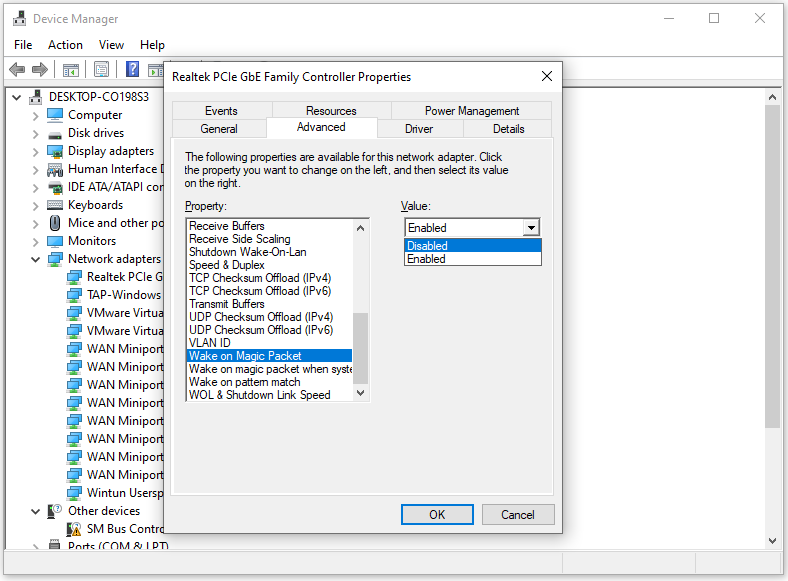Click the Wintun Userspace adapter icon
Screen dimensions: 788x581
(74, 493)
